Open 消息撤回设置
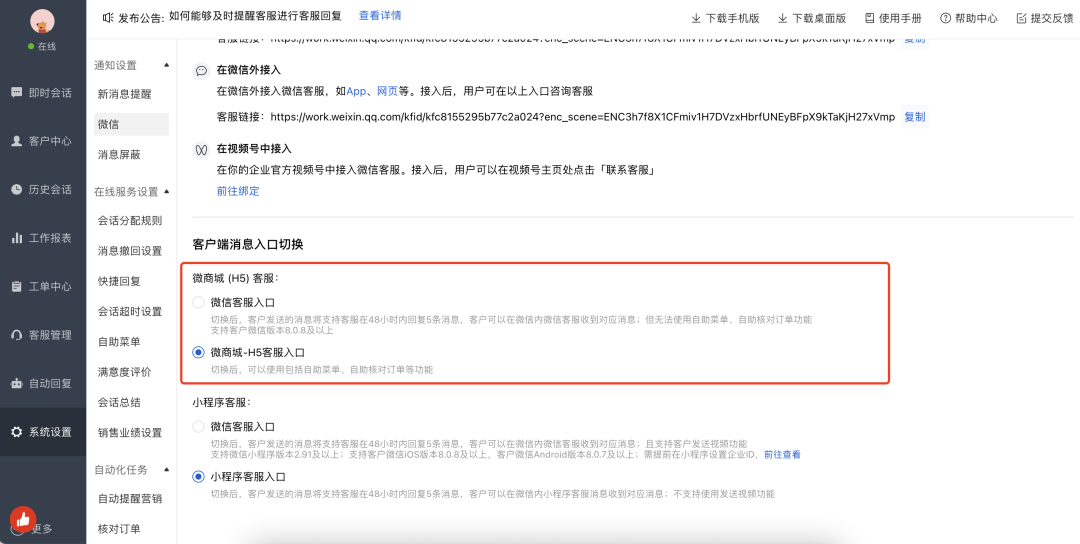Image resolution: width=1080 pixels, height=544 pixels. click(131, 251)
